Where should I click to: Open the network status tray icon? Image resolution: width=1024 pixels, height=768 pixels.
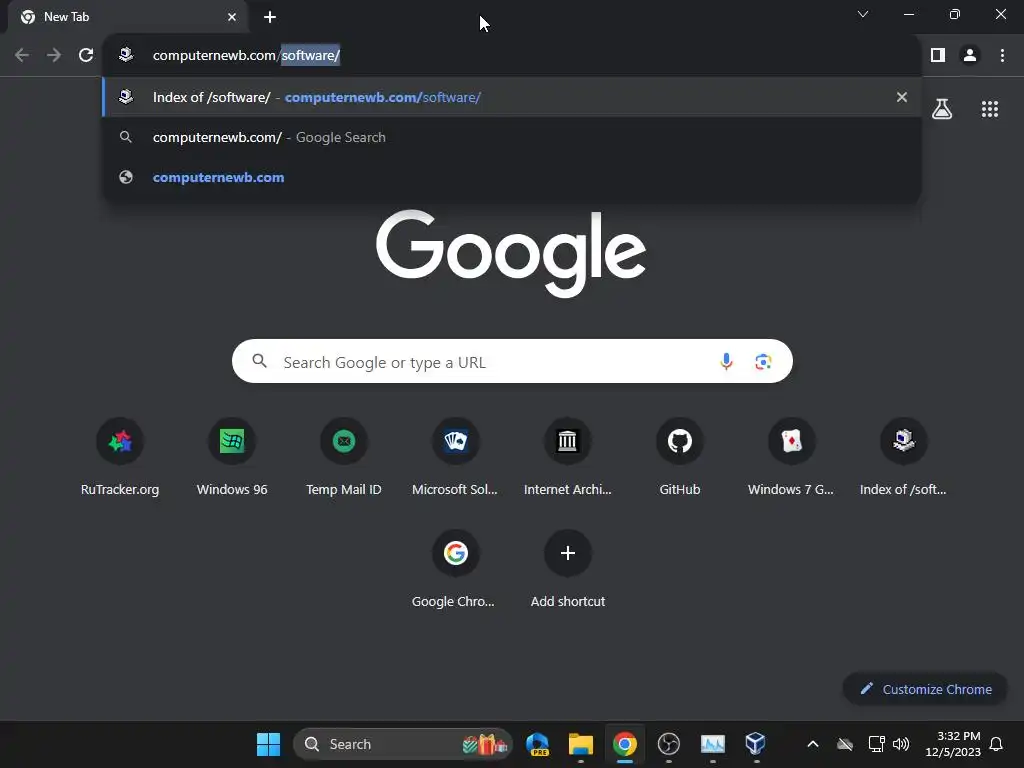pos(876,744)
